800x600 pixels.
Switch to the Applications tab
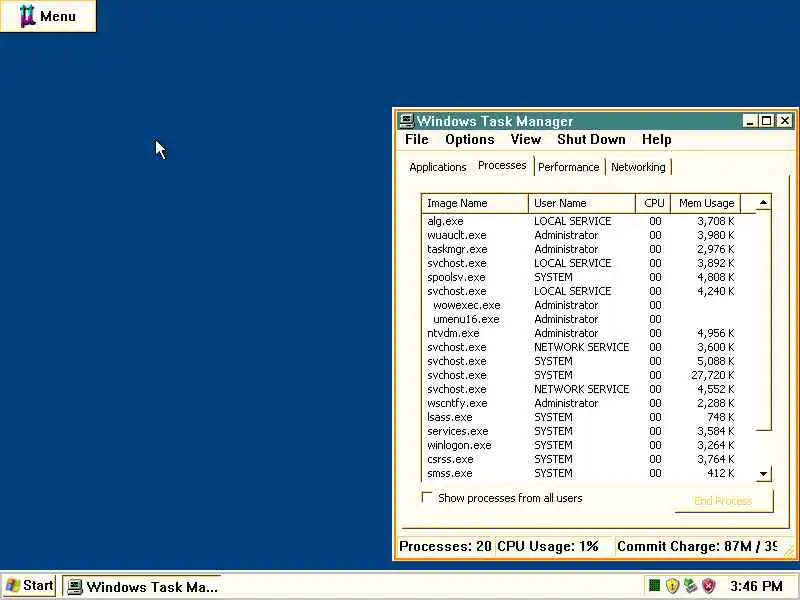(x=437, y=167)
